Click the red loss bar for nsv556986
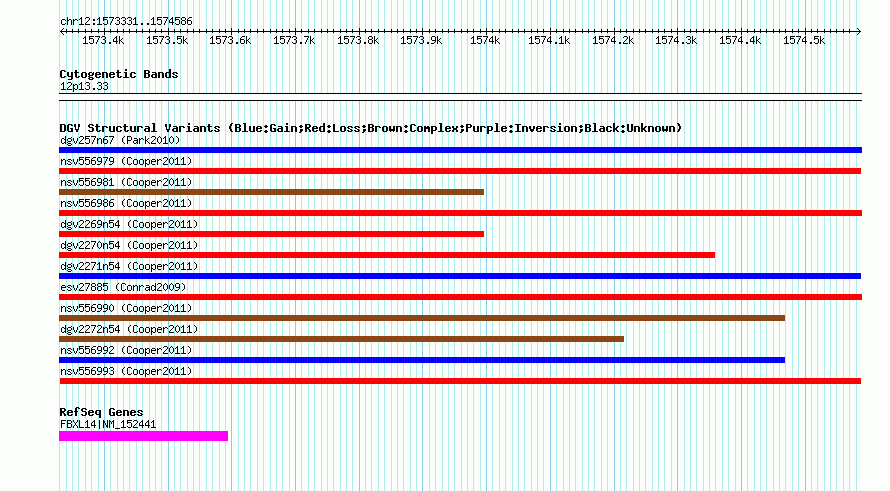Image resolution: width=890 pixels, height=491 pixels. (x=460, y=213)
